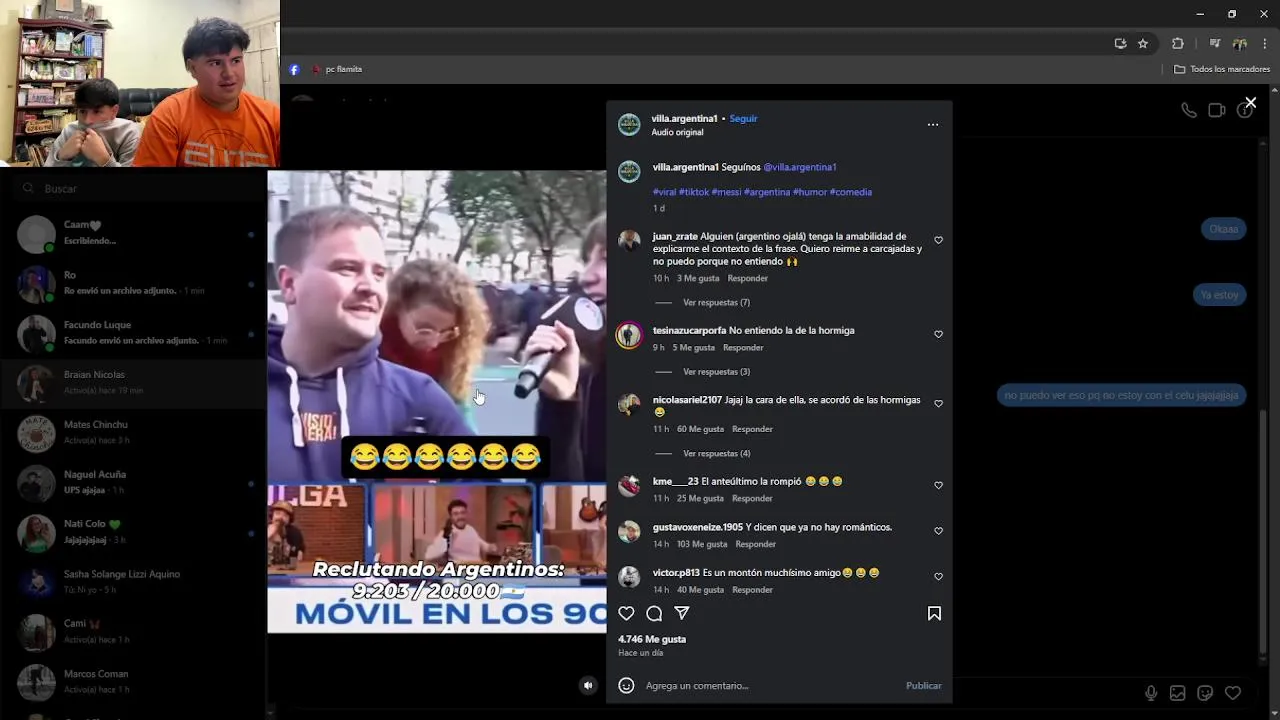The height and width of the screenshot is (720, 1280).
Task: Reply to victor.p813's comment
Action: (x=752, y=590)
